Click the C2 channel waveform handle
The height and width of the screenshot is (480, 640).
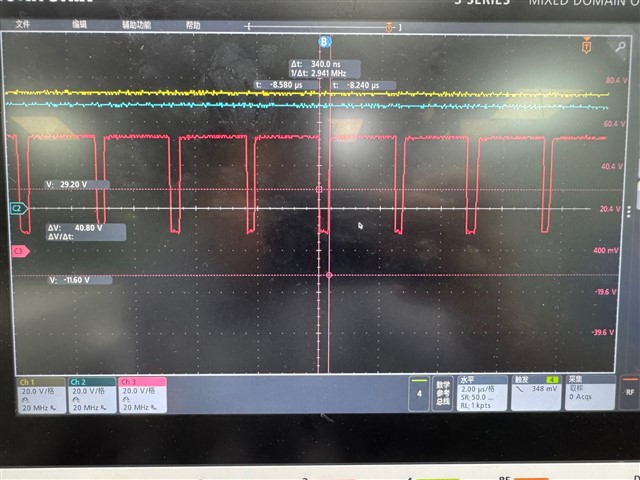pyautogui.click(x=18, y=209)
